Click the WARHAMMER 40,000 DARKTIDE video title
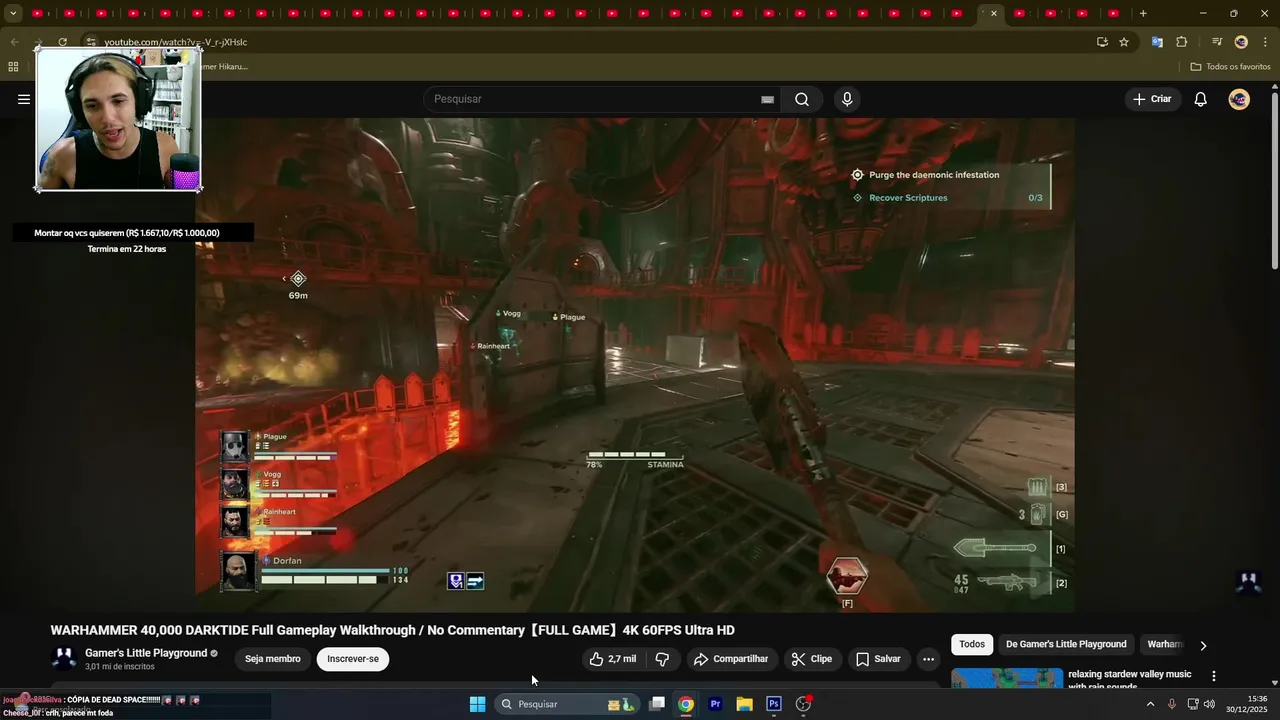 (393, 630)
